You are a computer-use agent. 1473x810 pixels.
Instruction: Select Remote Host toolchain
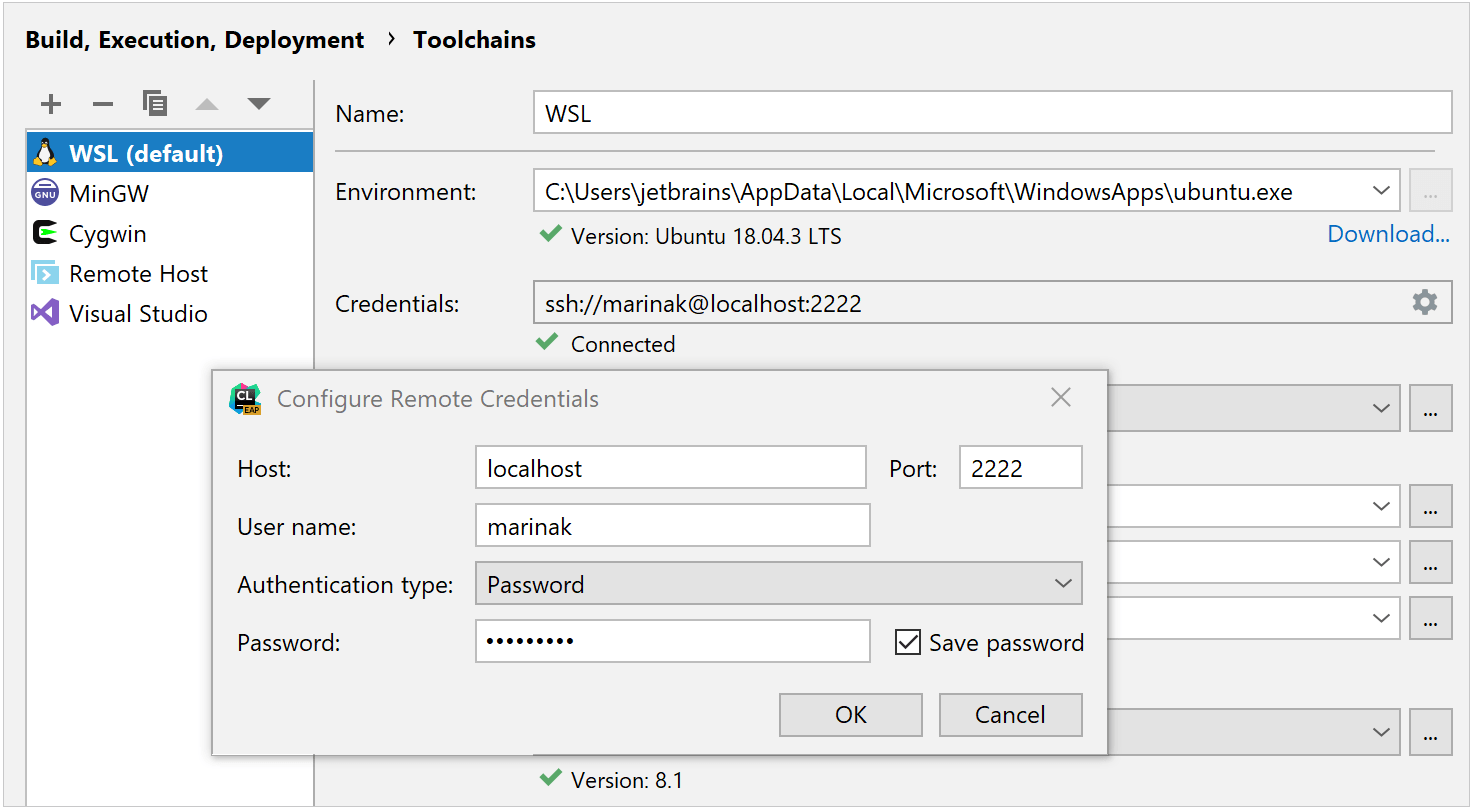pos(170,273)
